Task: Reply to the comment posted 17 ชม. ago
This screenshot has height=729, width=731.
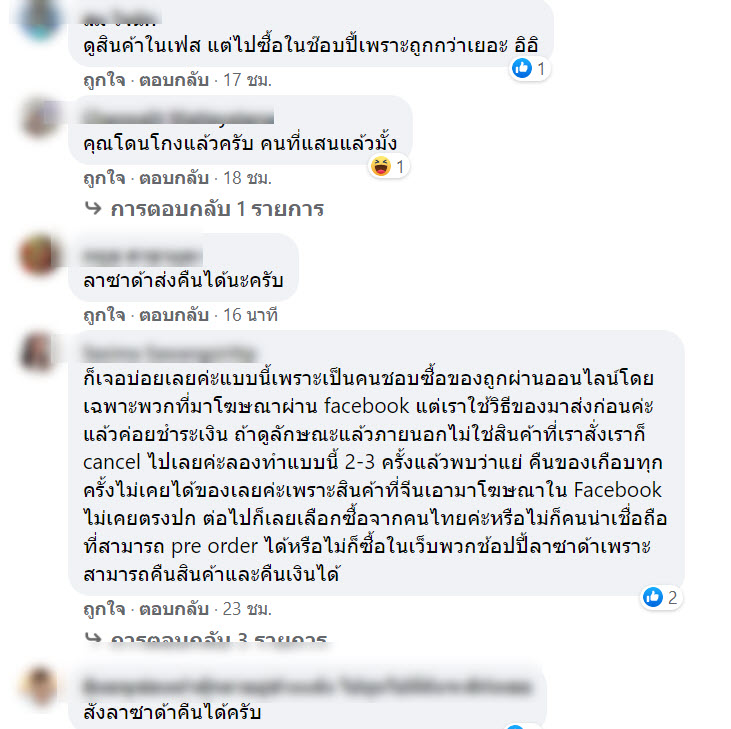Action: 174,80
